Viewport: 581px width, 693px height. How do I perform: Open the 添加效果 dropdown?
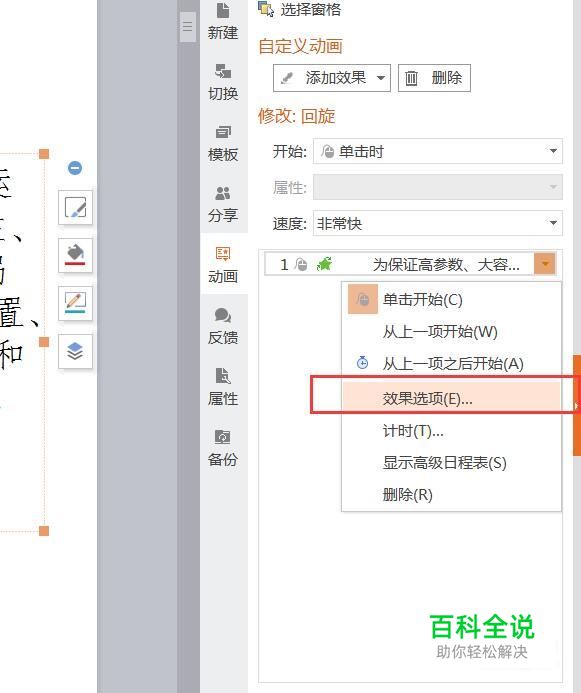tap(332, 78)
